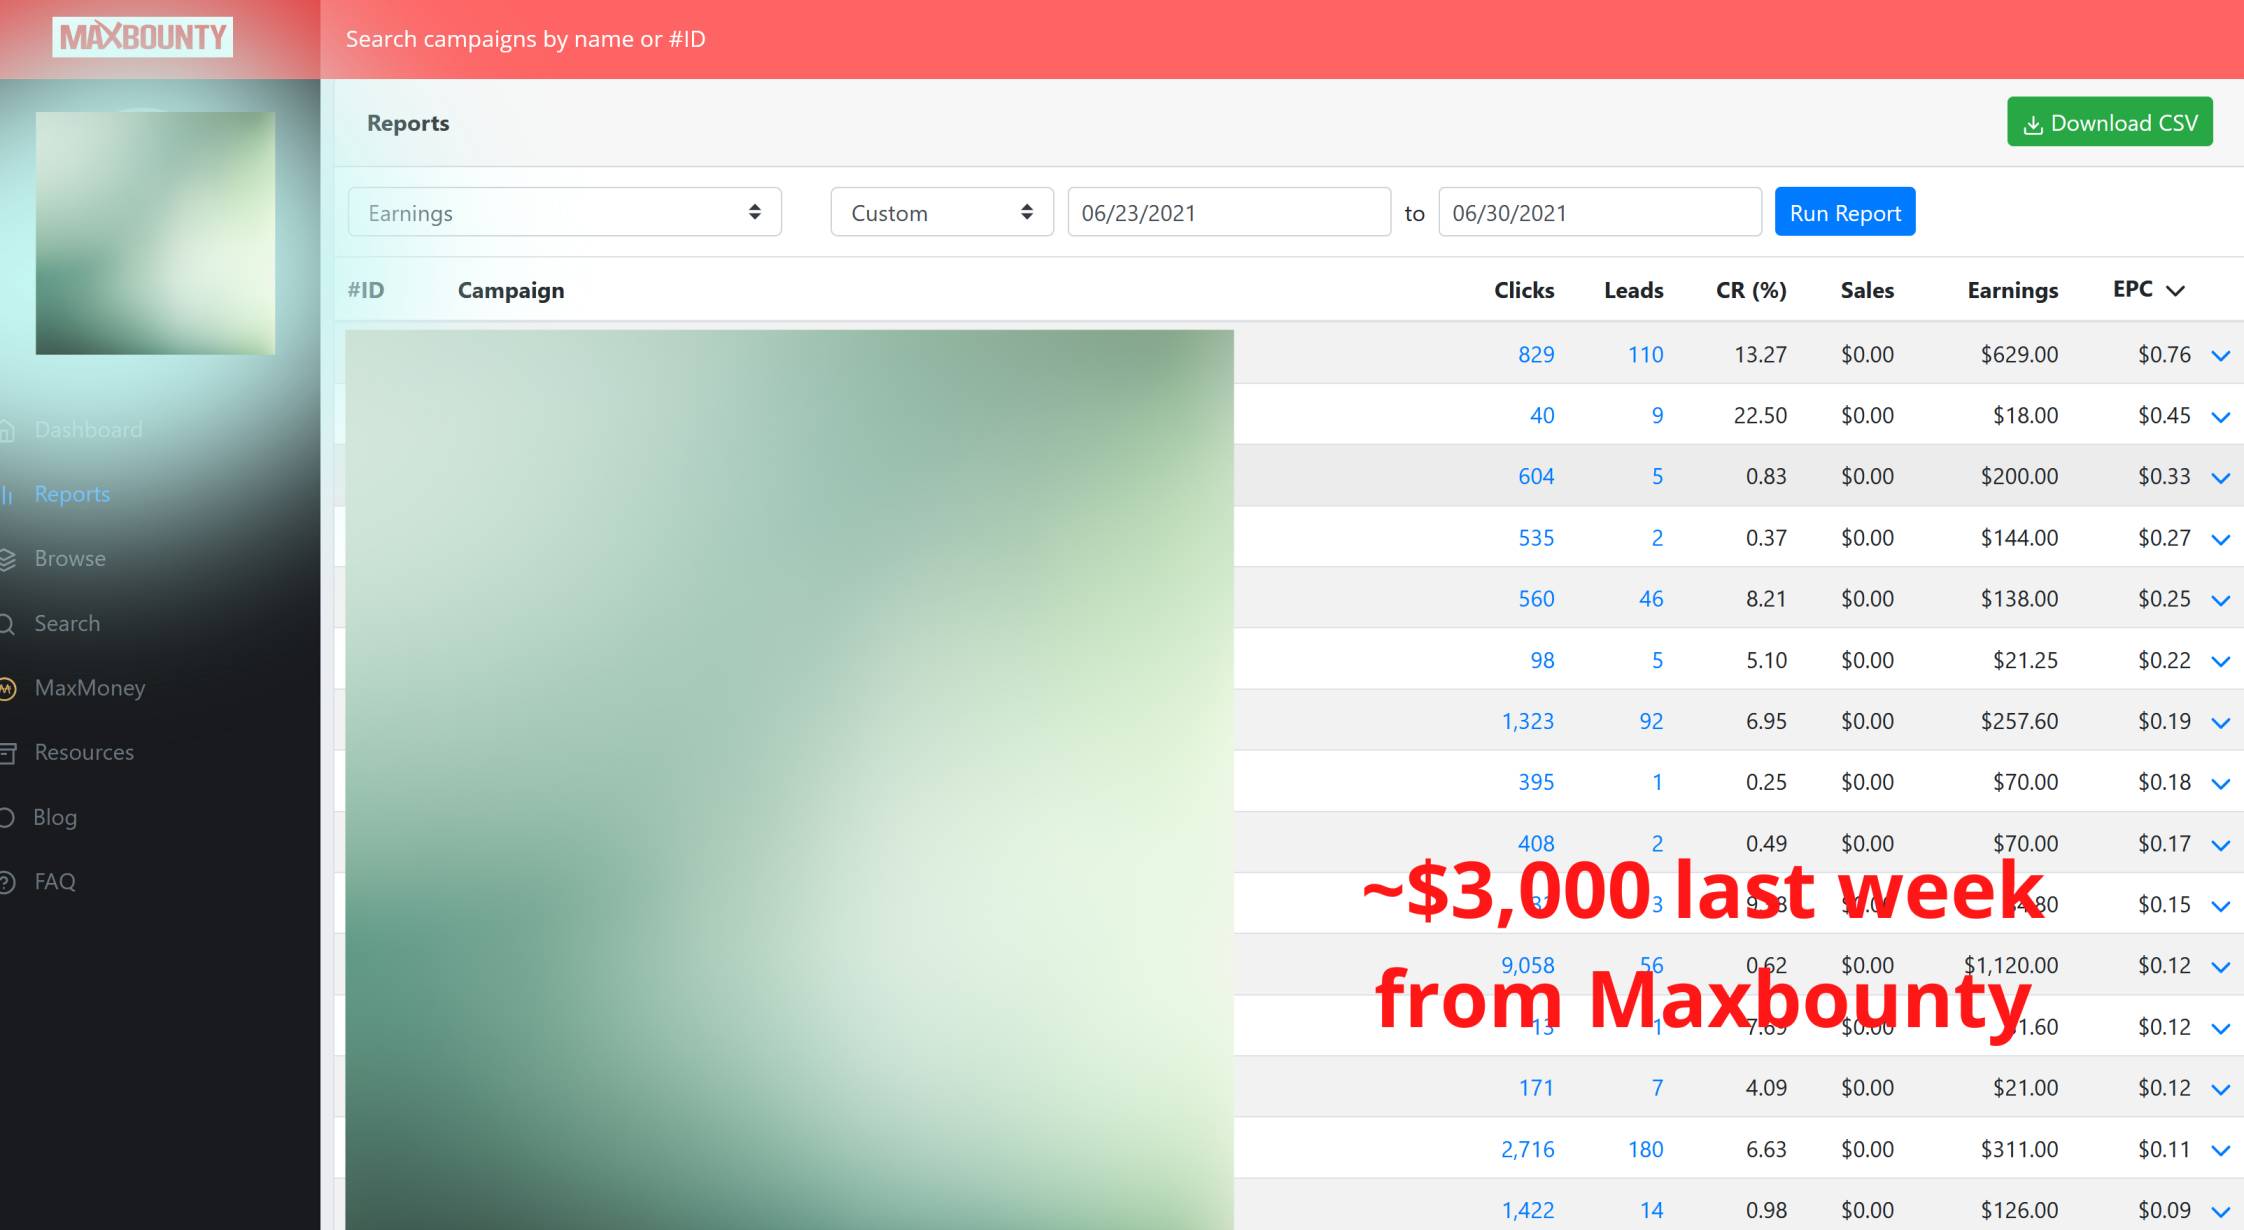This screenshot has width=2244, height=1230.
Task: Click the Blog icon in sidebar
Action: point(7,817)
